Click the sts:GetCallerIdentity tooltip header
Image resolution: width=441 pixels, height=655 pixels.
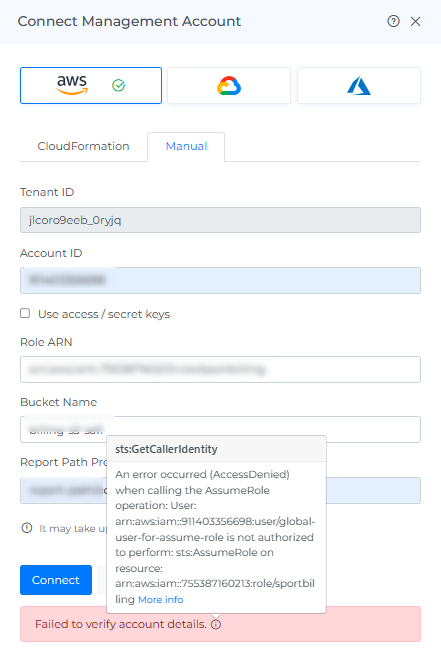pos(216,449)
